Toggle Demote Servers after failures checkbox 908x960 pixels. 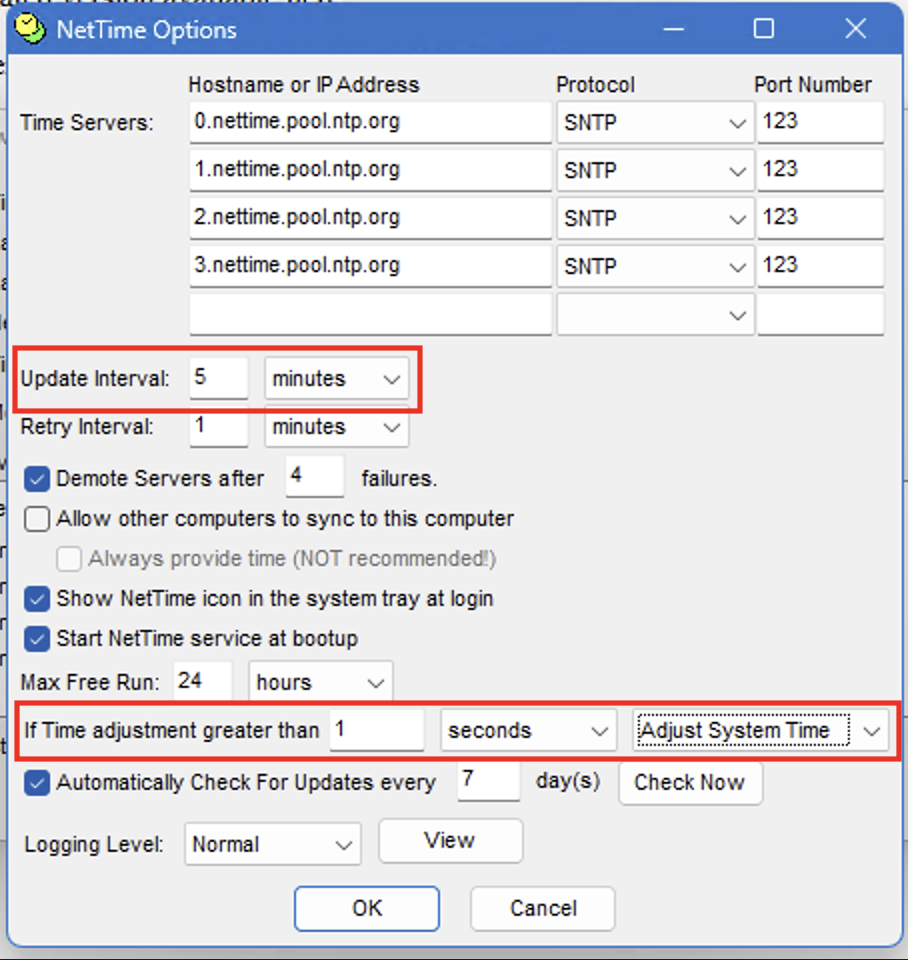click(x=37, y=479)
